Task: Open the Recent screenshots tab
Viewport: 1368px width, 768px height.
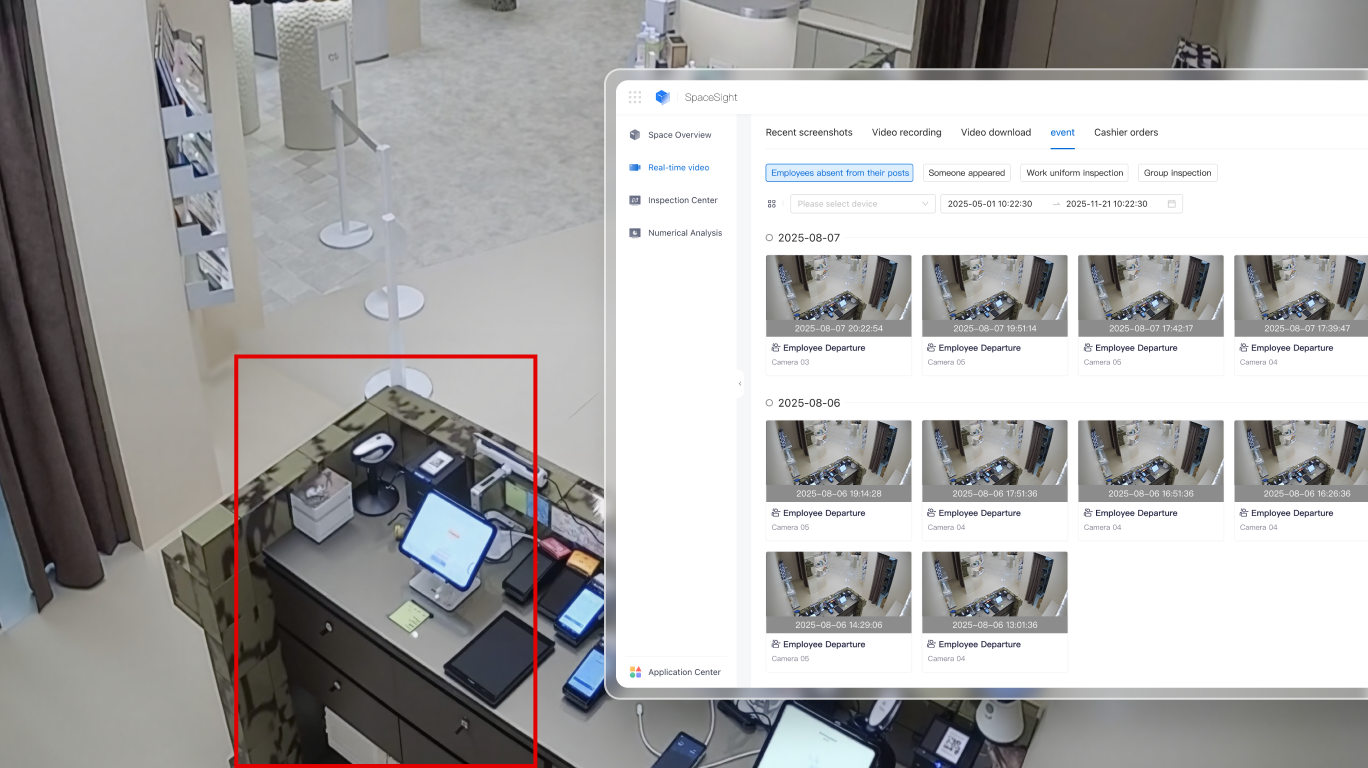Action: [809, 132]
